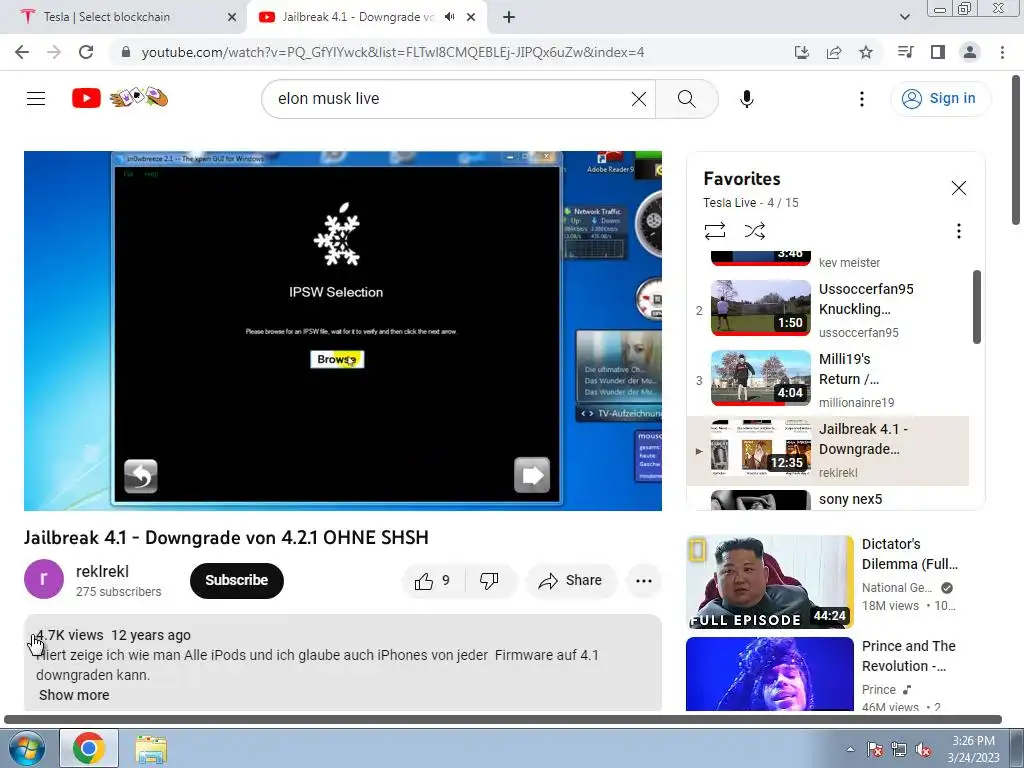
Task: Run search with magnifier button
Action: 686,99
